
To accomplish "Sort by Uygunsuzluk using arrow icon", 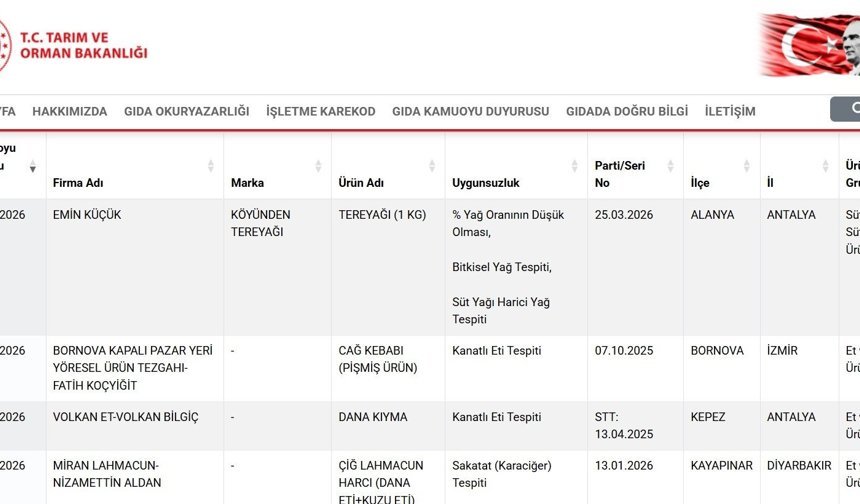I will coord(575,166).
